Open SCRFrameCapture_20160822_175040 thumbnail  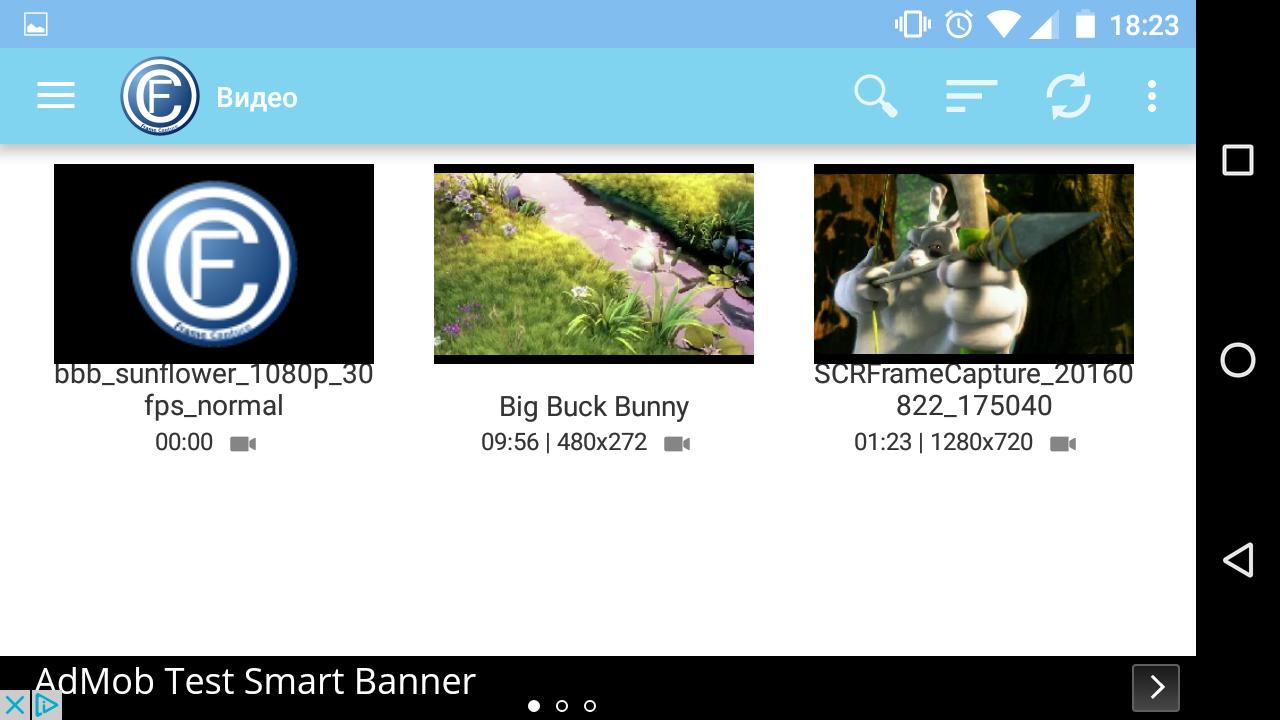coord(974,264)
